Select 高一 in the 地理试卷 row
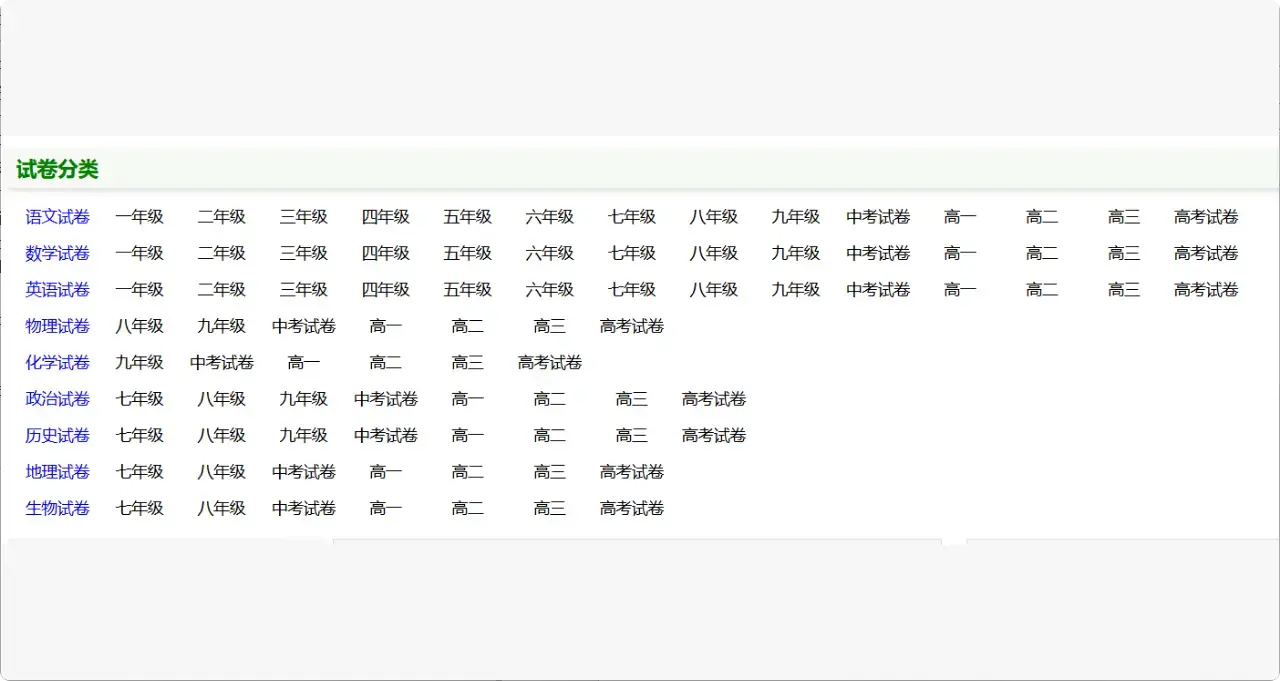This screenshot has height=681, width=1280. 385,471
